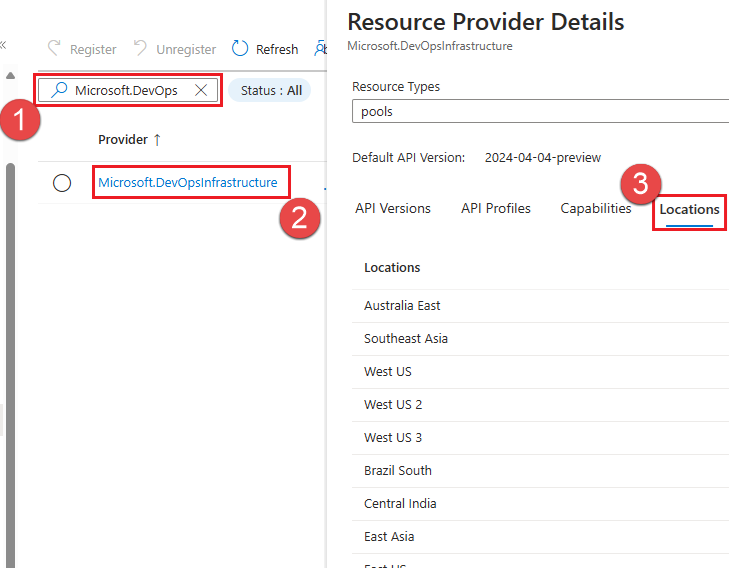This screenshot has height=568, width=730.
Task: Click the Central India location row
Action: click(x=541, y=504)
